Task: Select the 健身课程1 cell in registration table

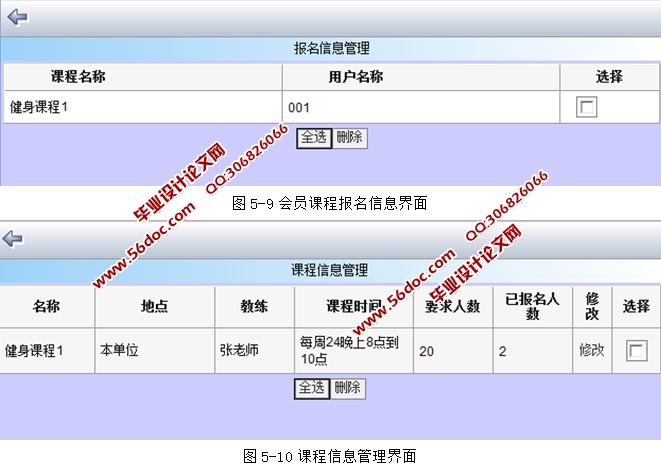Action: click(143, 107)
